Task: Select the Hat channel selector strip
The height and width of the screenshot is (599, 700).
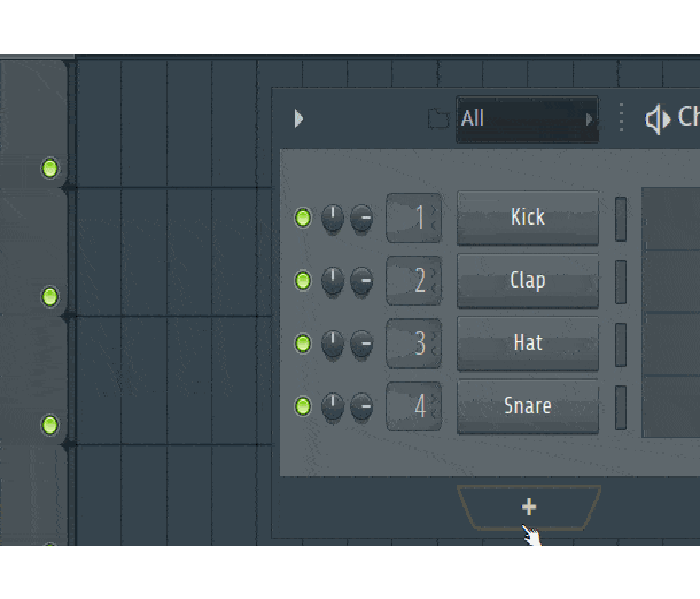Action: 621,345
